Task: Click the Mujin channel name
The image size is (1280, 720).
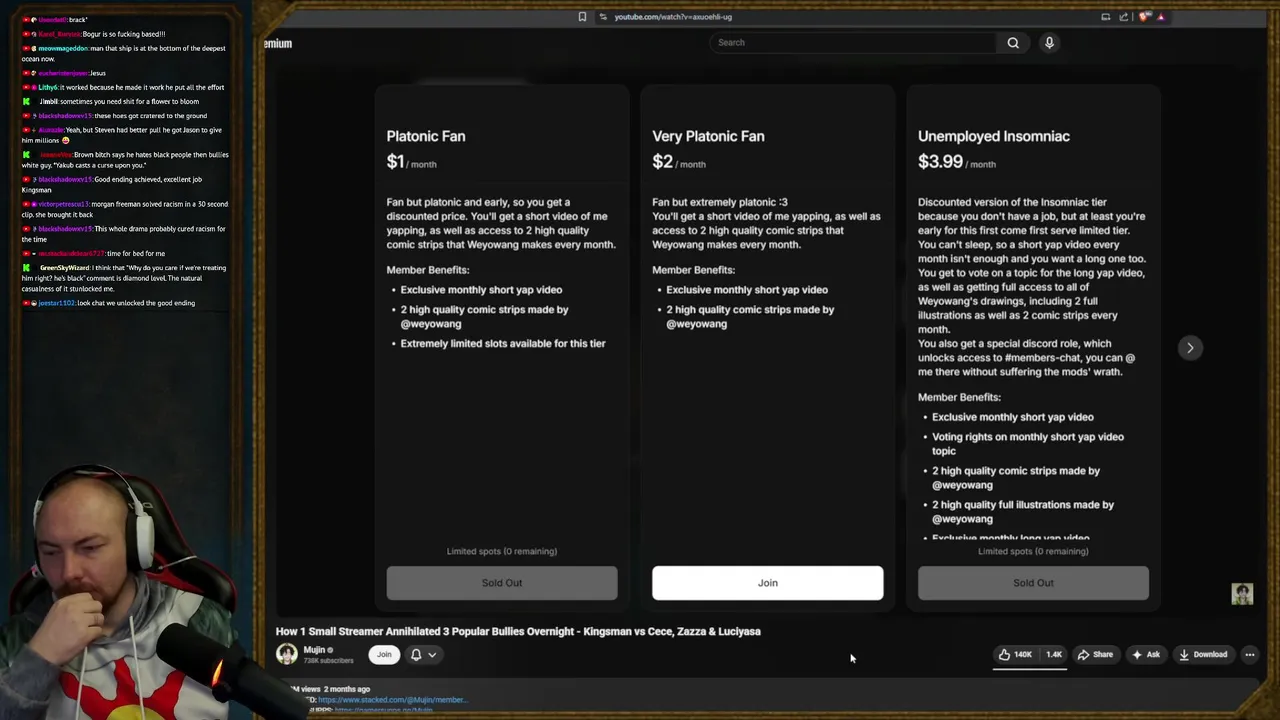Action: (314, 650)
